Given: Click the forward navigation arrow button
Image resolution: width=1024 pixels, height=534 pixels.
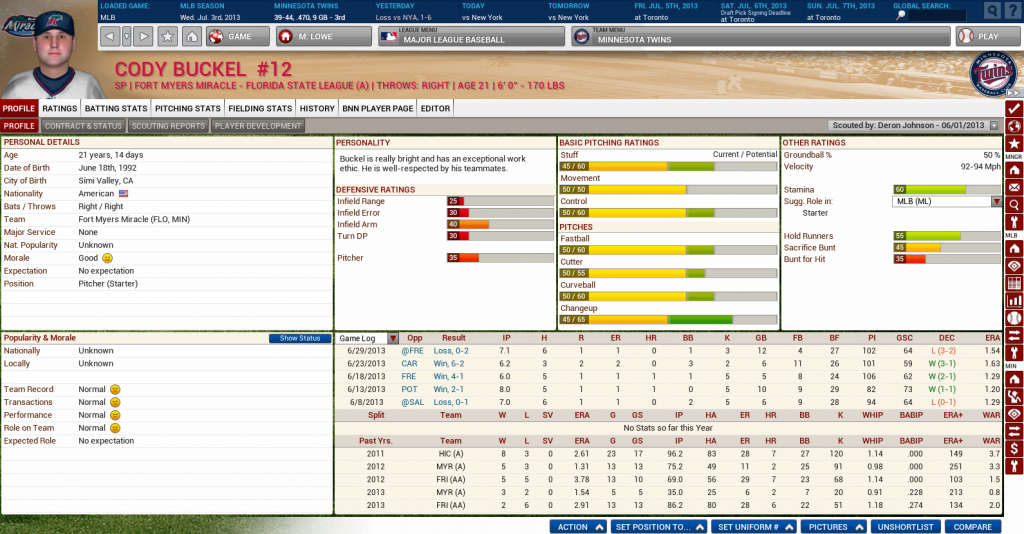Looking at the screenshot, I should (143, 37).
